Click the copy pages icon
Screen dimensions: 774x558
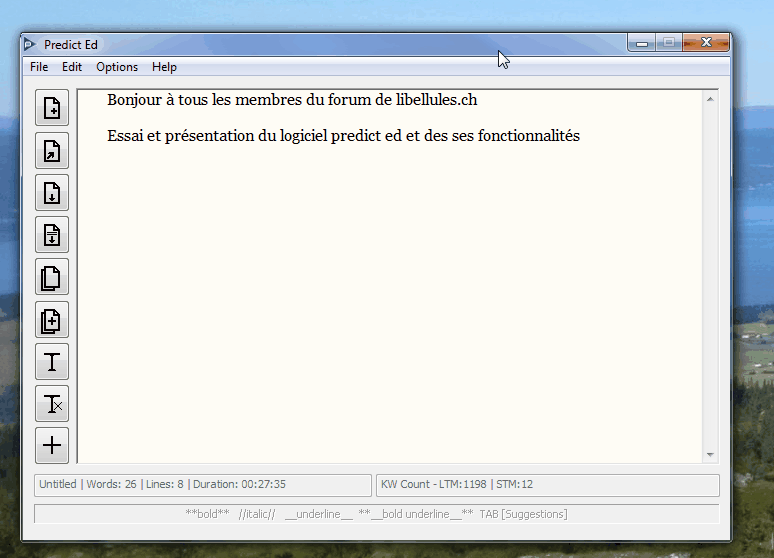tap(52, 277)
